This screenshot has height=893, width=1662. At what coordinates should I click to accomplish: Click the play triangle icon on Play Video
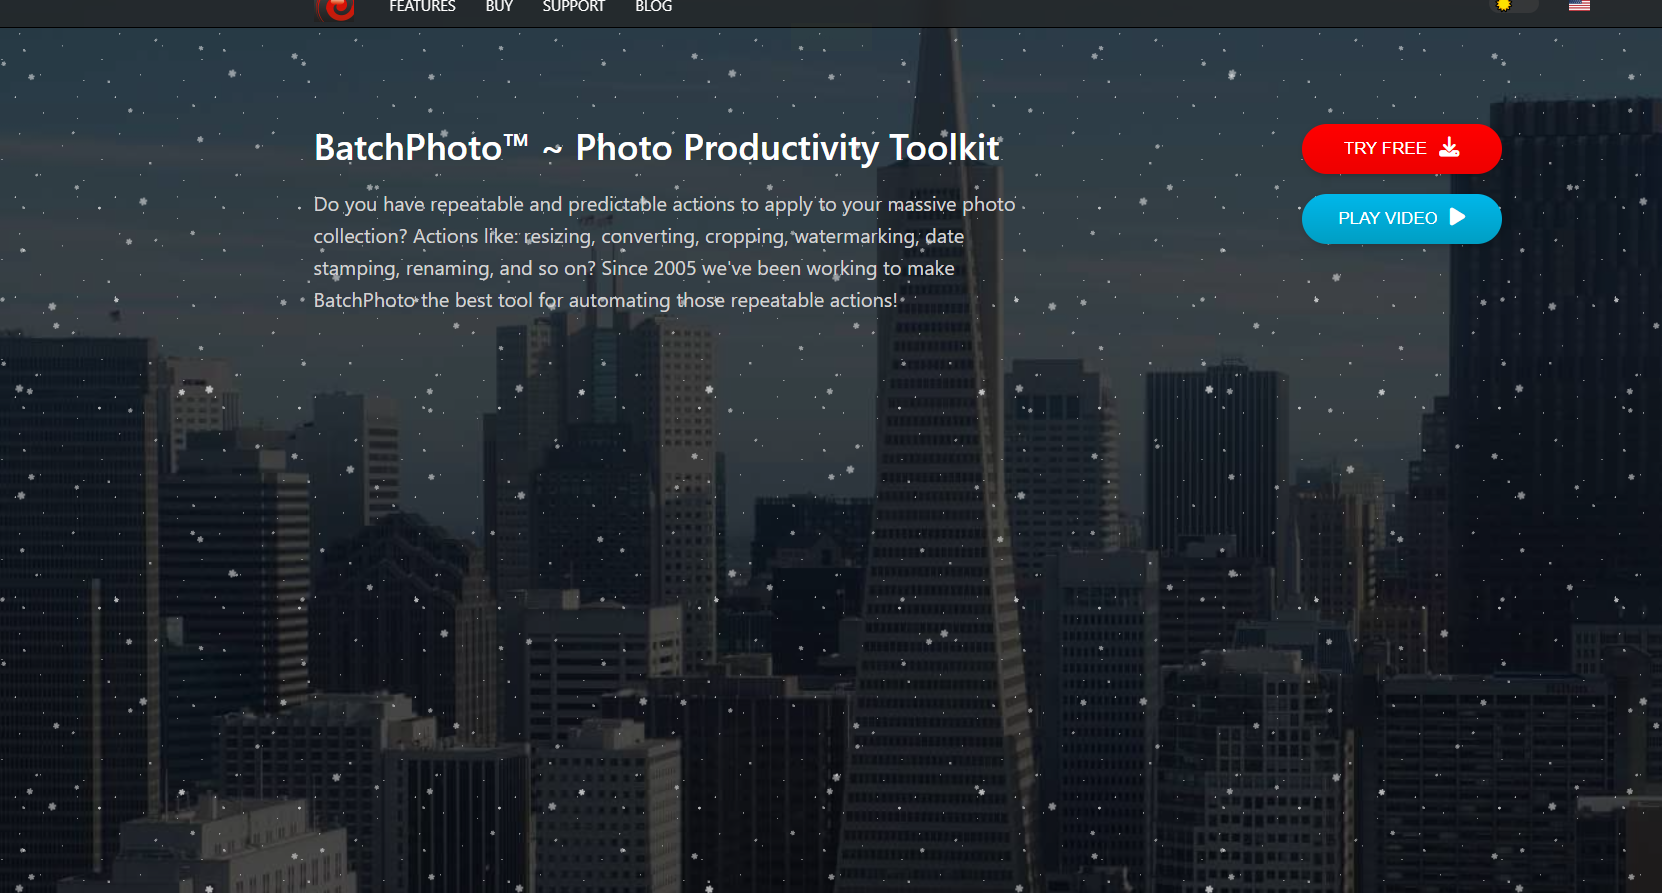click(x=1457, y=217)
